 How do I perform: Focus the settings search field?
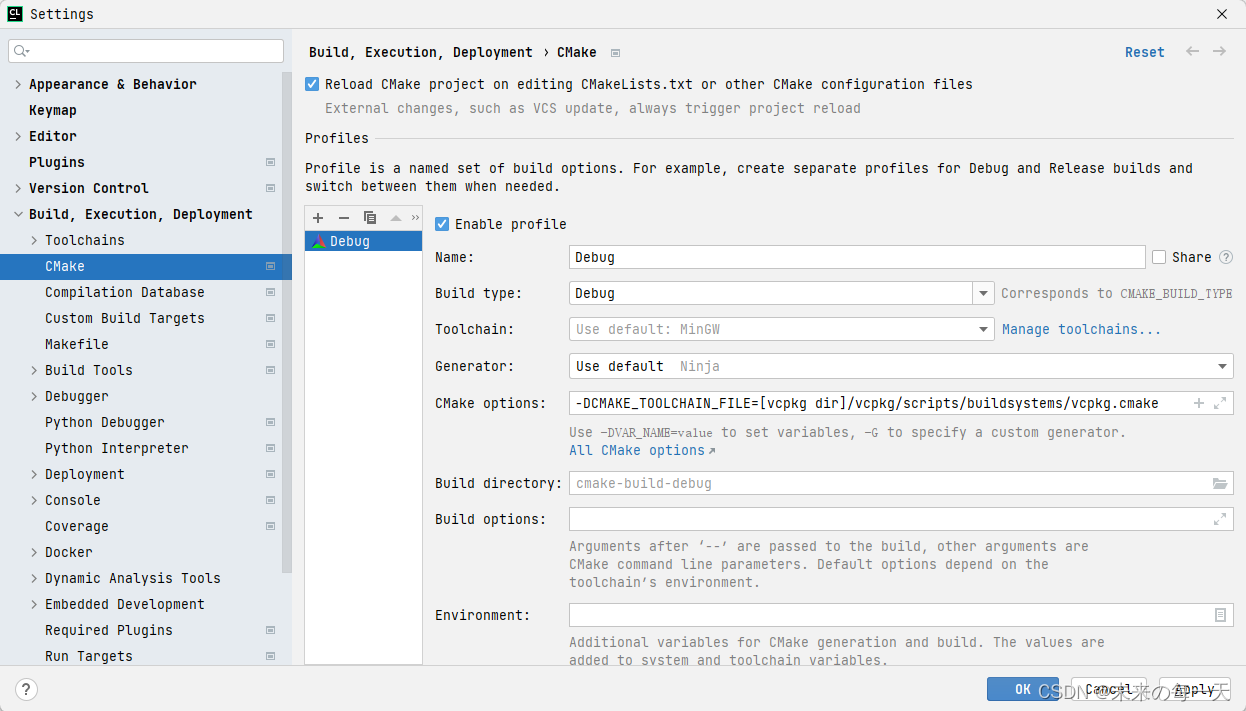click(146, 51)
